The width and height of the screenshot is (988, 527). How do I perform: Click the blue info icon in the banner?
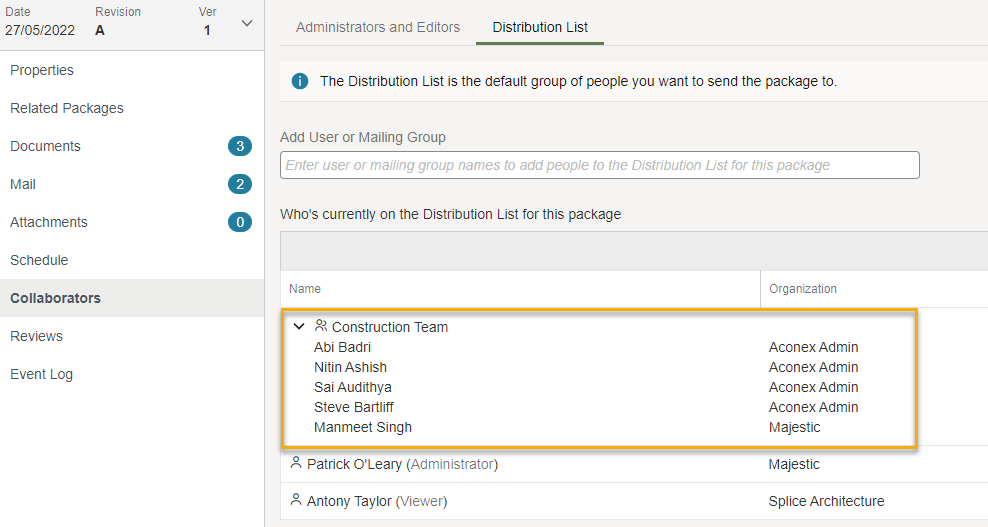click(x=300, y=81)
